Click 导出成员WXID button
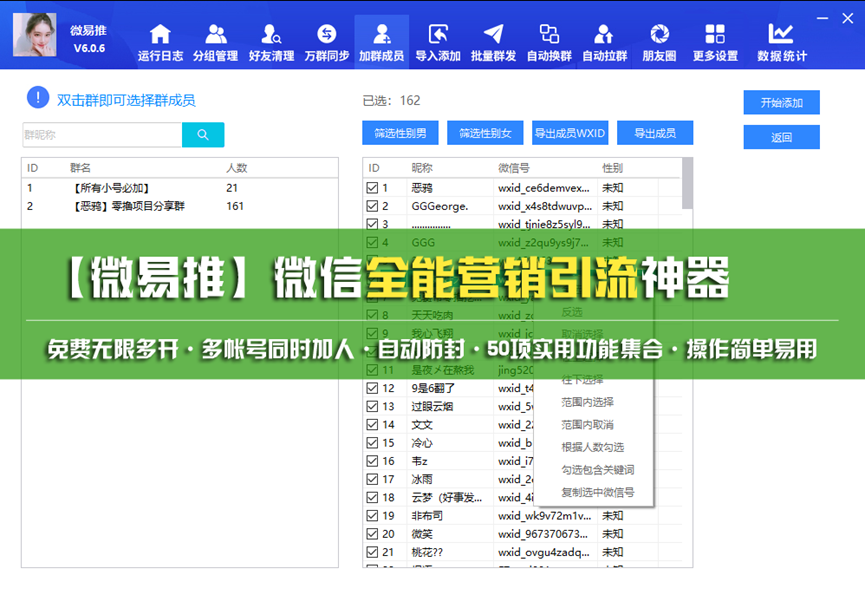Image resolution: width=865 pixels, height=608 pixels. point(570,133)
